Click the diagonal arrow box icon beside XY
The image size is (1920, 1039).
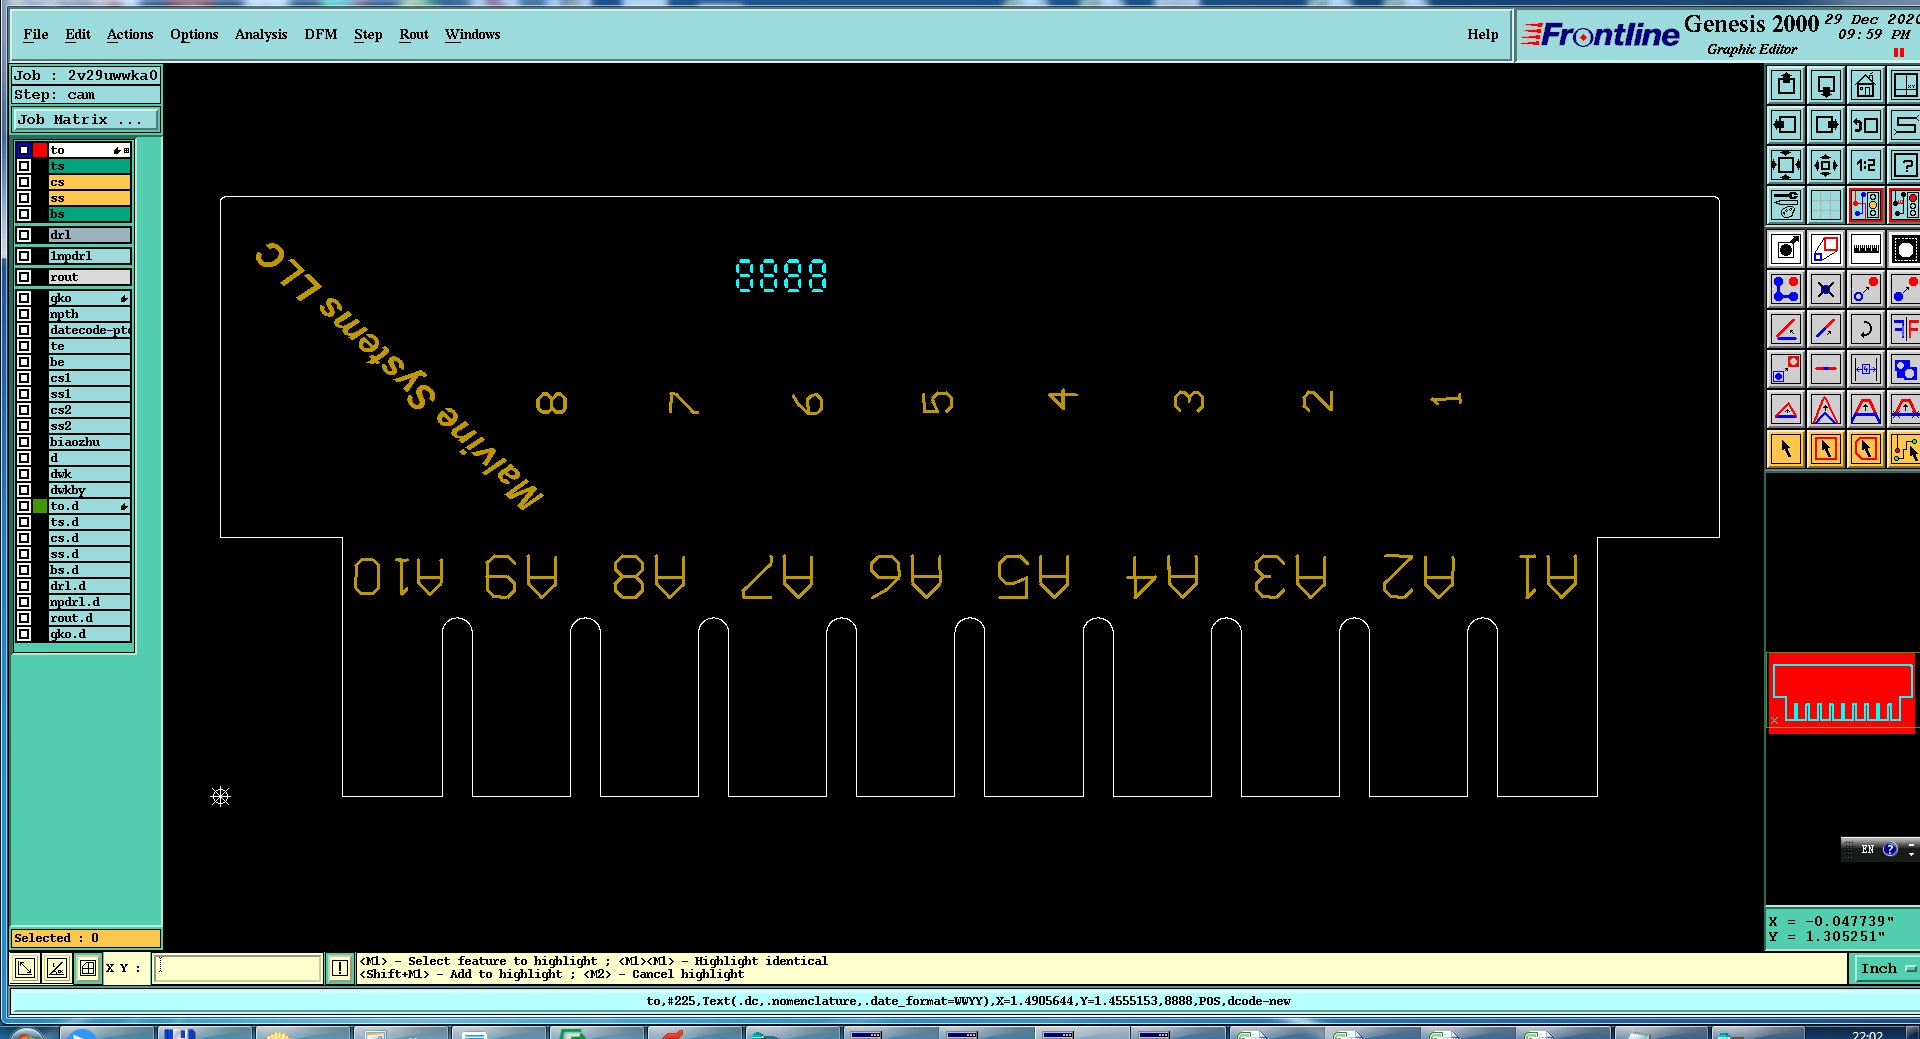pyautogui.click(x=25, y=968)
